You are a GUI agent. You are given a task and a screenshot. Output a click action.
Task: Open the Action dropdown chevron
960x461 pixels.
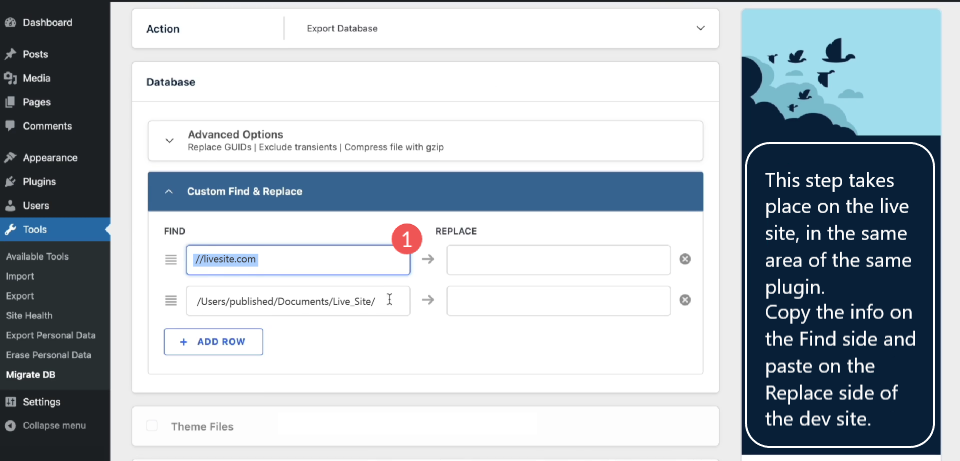pyautogui.click(x=700, y=28)
